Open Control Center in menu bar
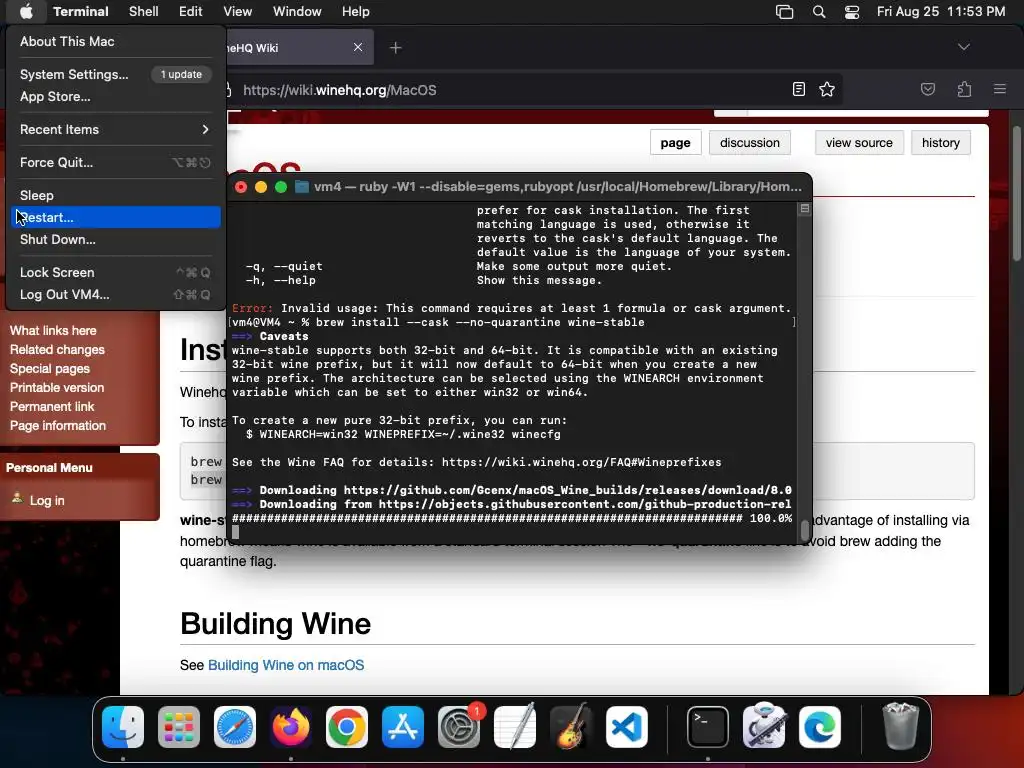 click(852, 12)
